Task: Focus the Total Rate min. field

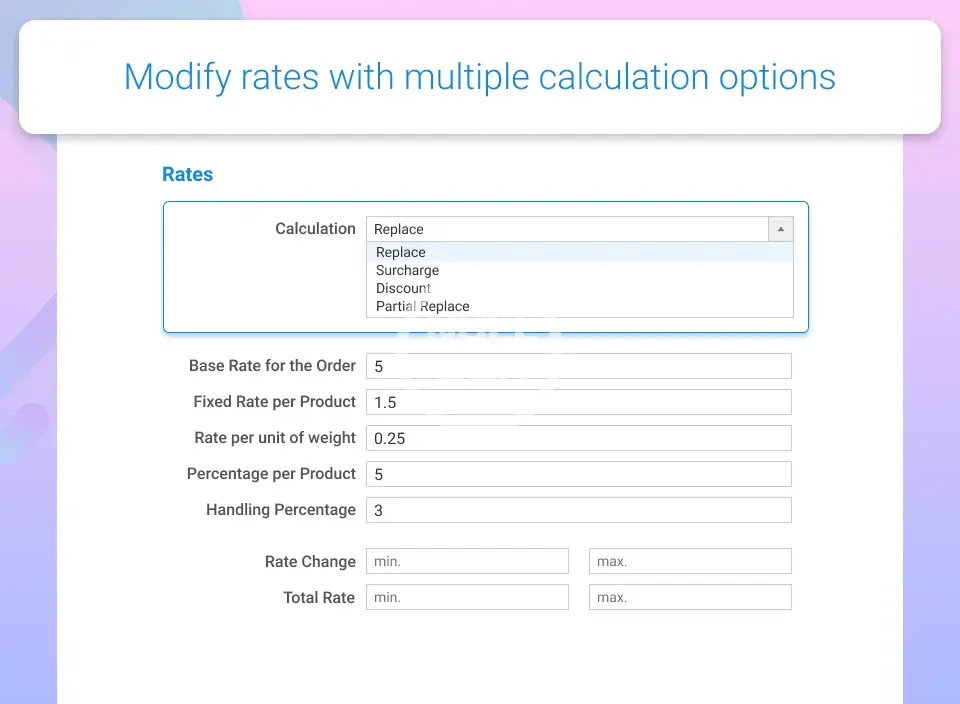Action: pos(467,597)
